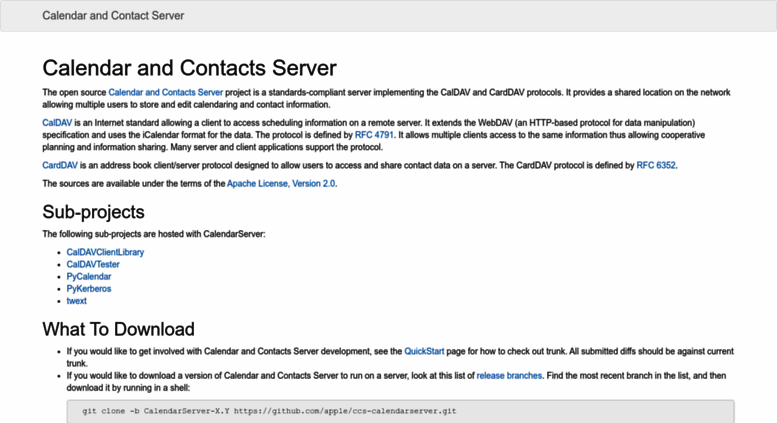Click the git clone command code block
The image size is (777, 423).
pyautogui.click(x=400, y=411)
